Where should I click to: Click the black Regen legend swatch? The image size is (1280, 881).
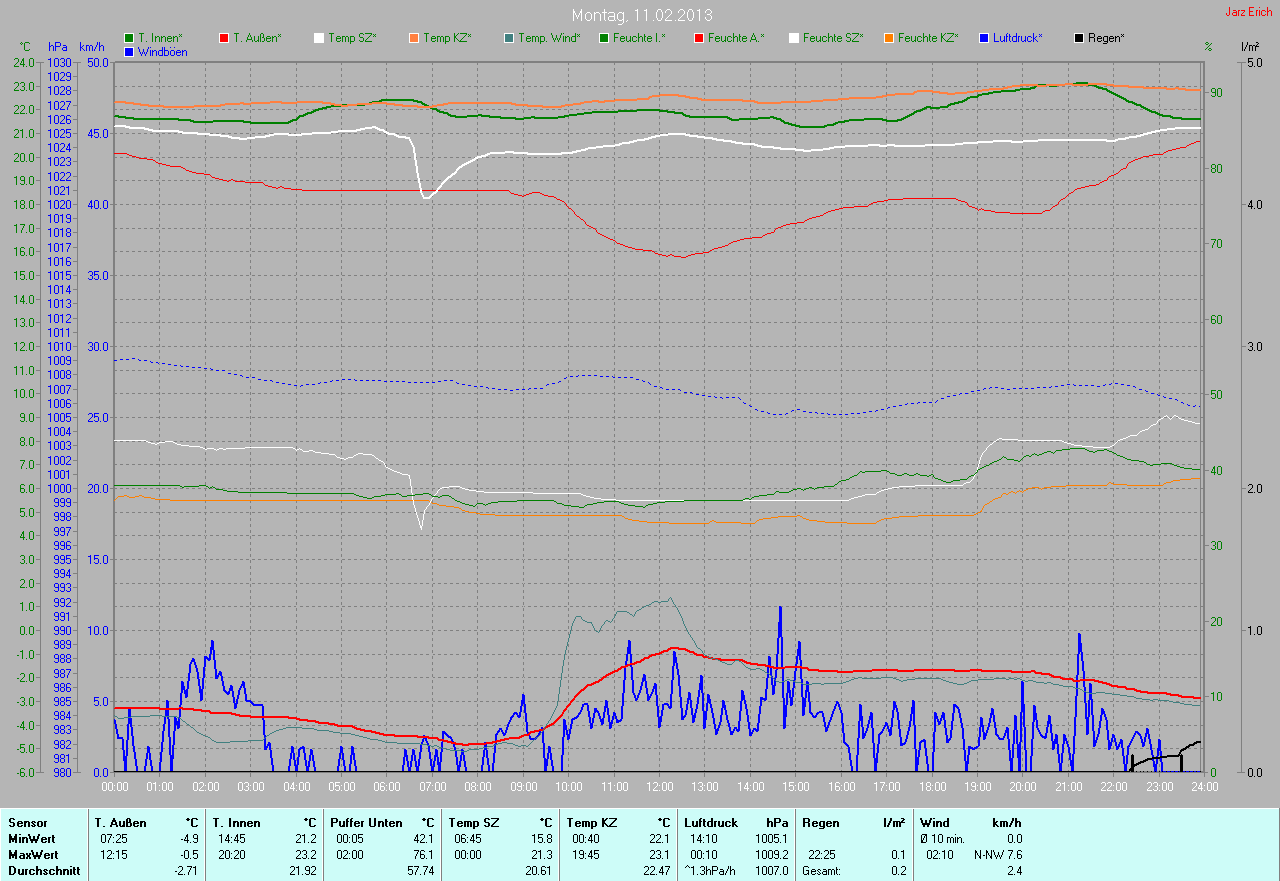click(1079, 38)
